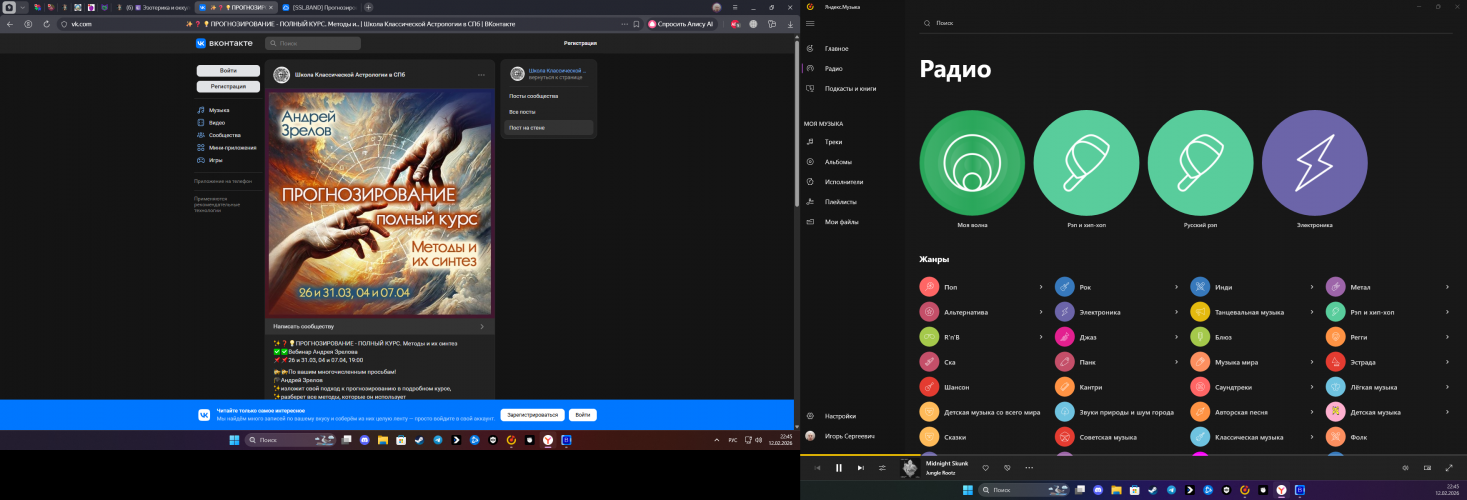Start the Электроника lightning station
The height and width of the screenshot is (500, 1467).
pyautogui.click(x=1314, y=164)
